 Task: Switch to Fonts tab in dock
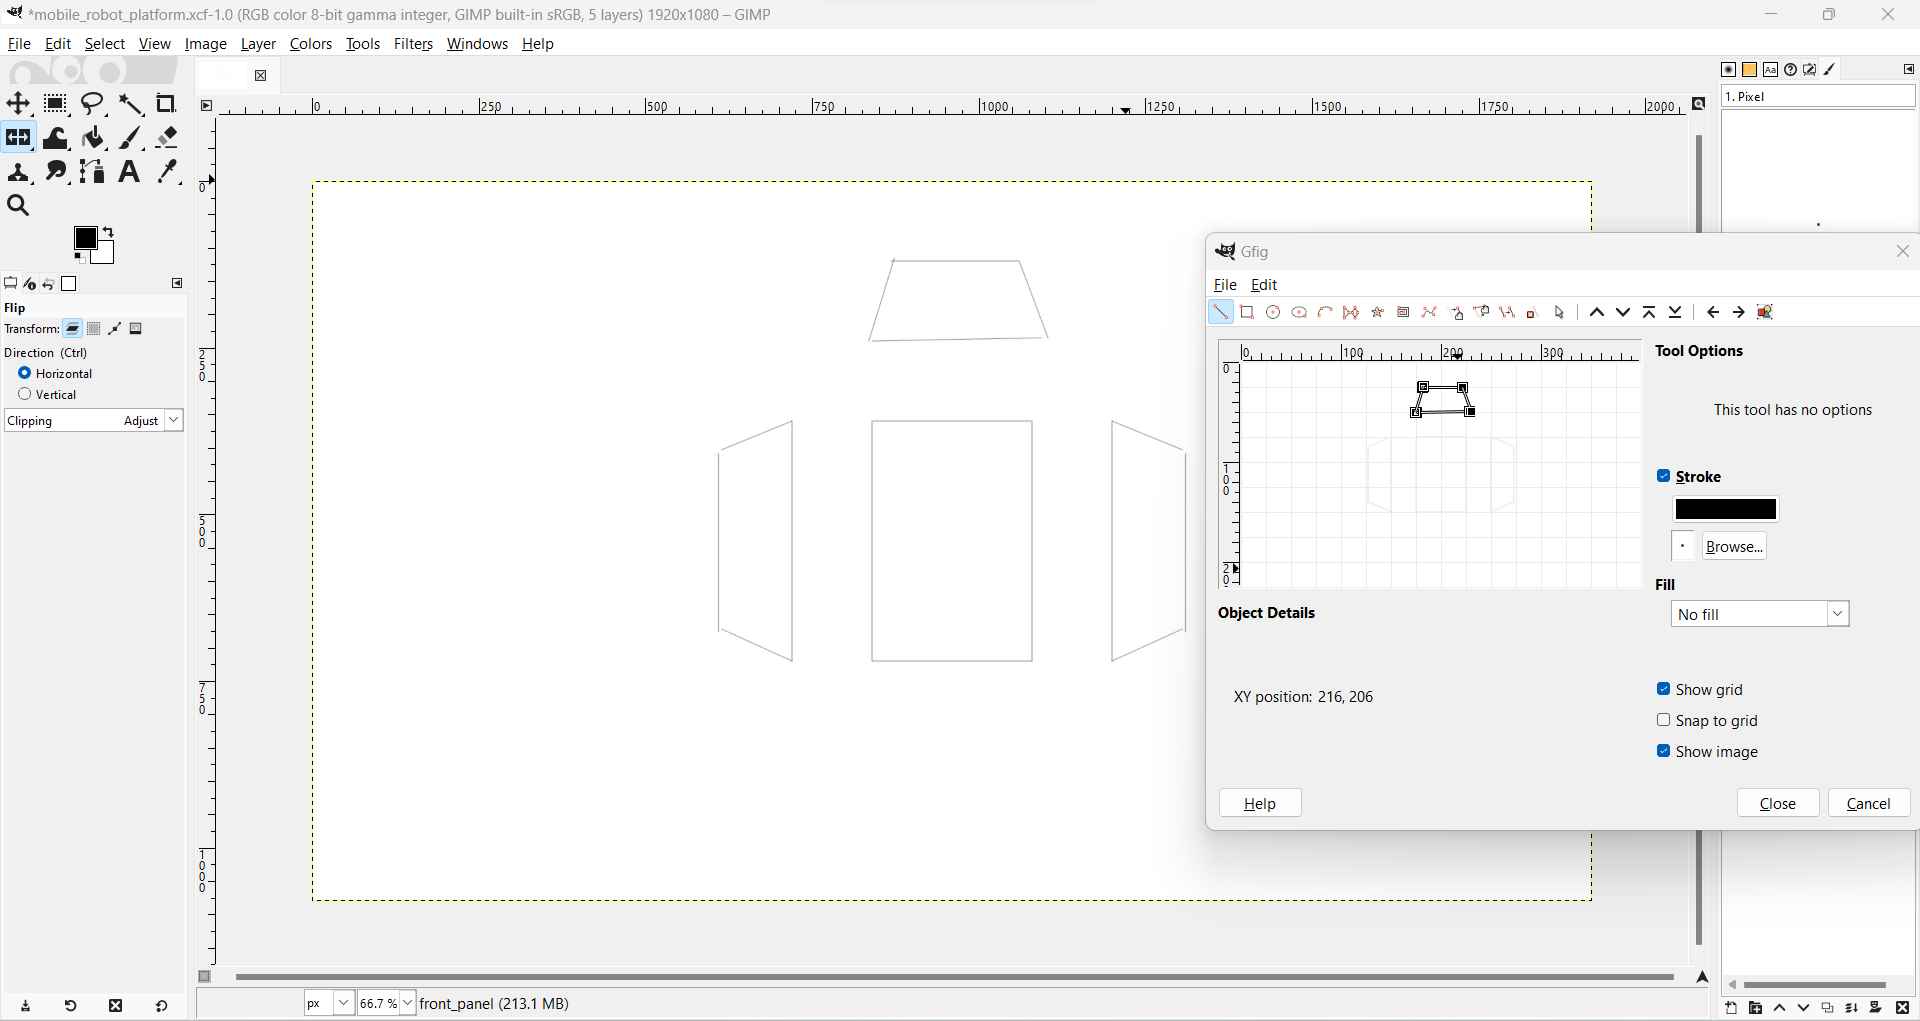pos(1770,70)
